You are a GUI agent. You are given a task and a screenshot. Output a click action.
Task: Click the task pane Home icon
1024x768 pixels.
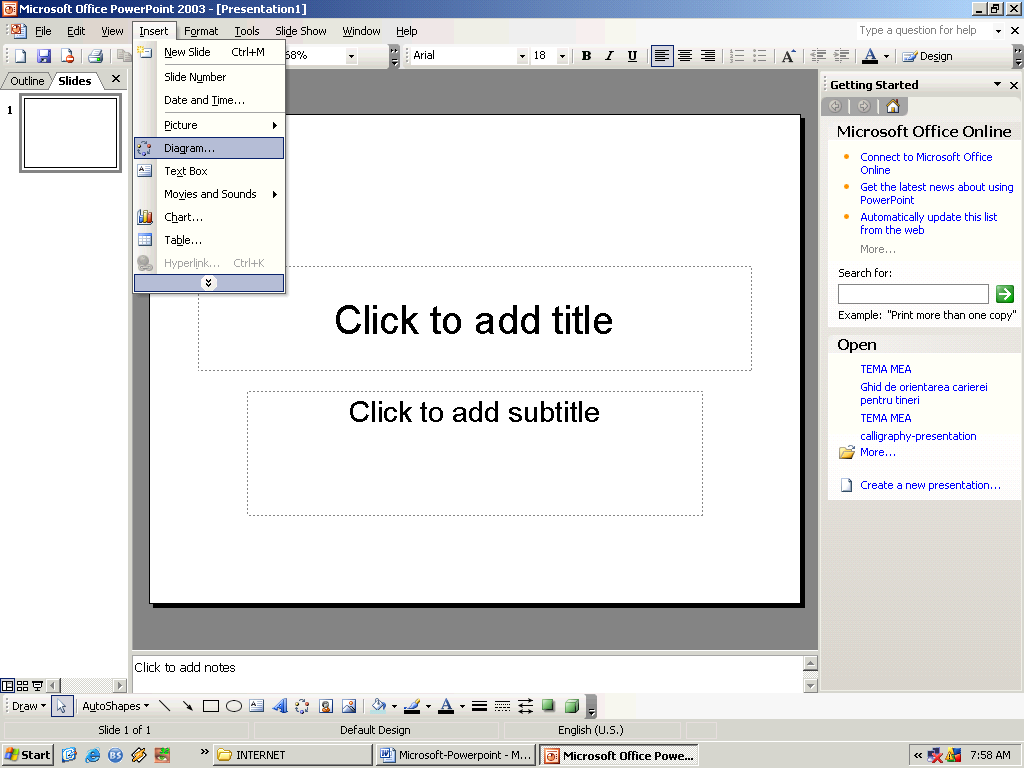point(893,106)
